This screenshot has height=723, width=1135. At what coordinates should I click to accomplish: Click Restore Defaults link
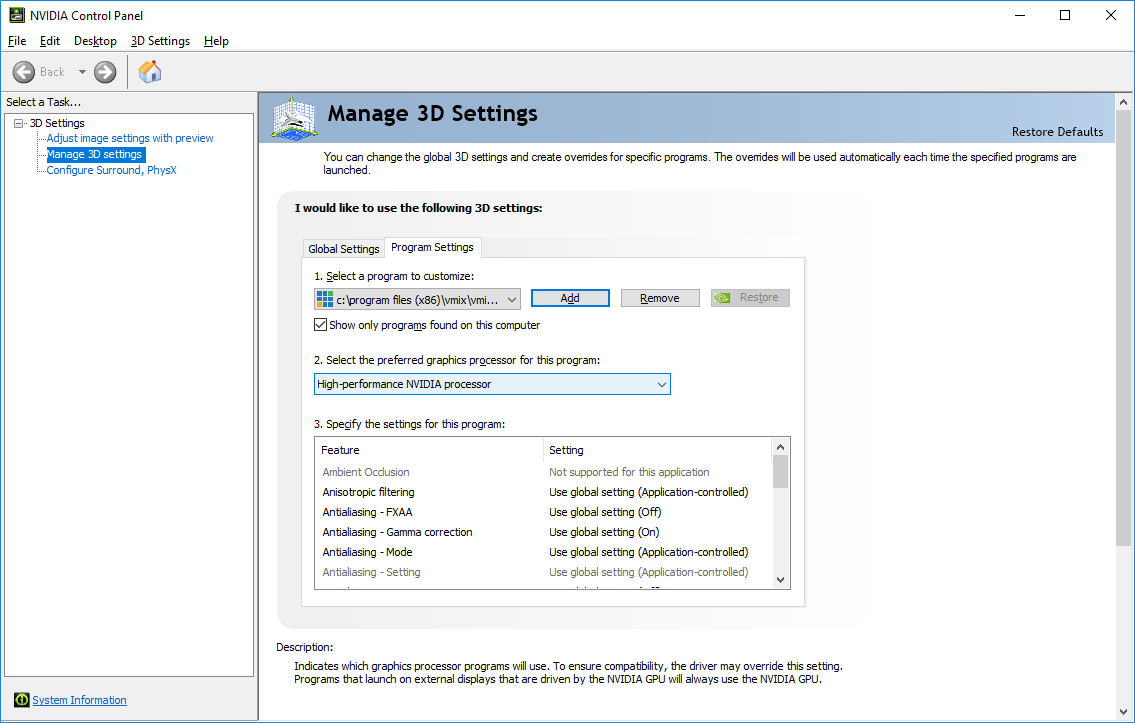click(1057, 132)
